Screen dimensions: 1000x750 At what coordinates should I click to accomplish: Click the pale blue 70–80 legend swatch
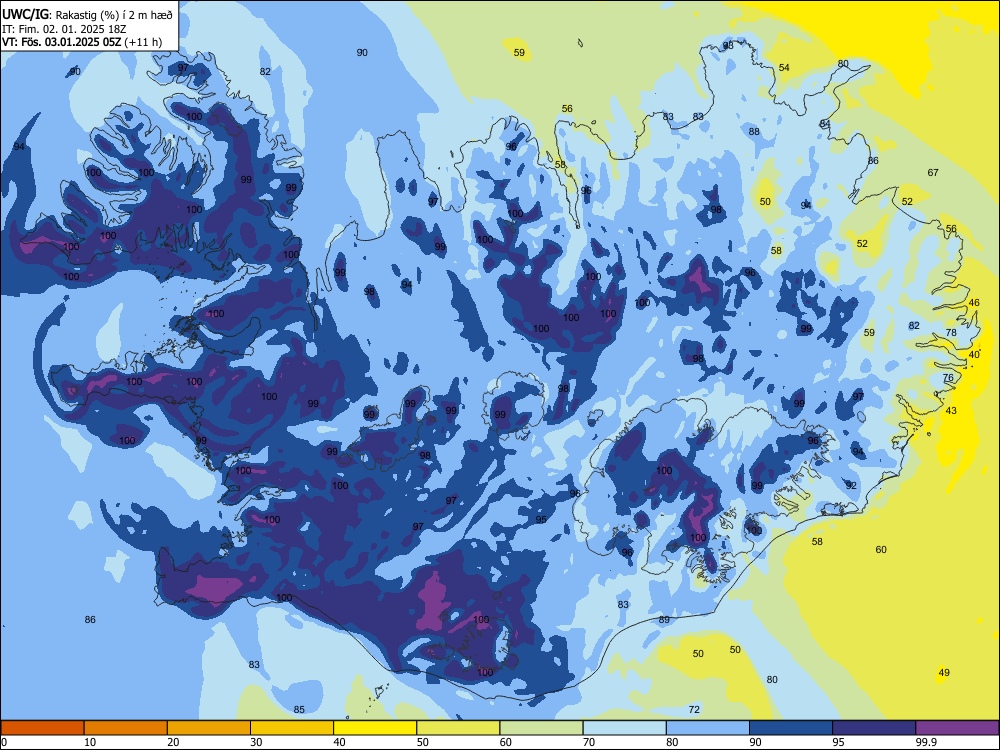click(x=624, y=728)
